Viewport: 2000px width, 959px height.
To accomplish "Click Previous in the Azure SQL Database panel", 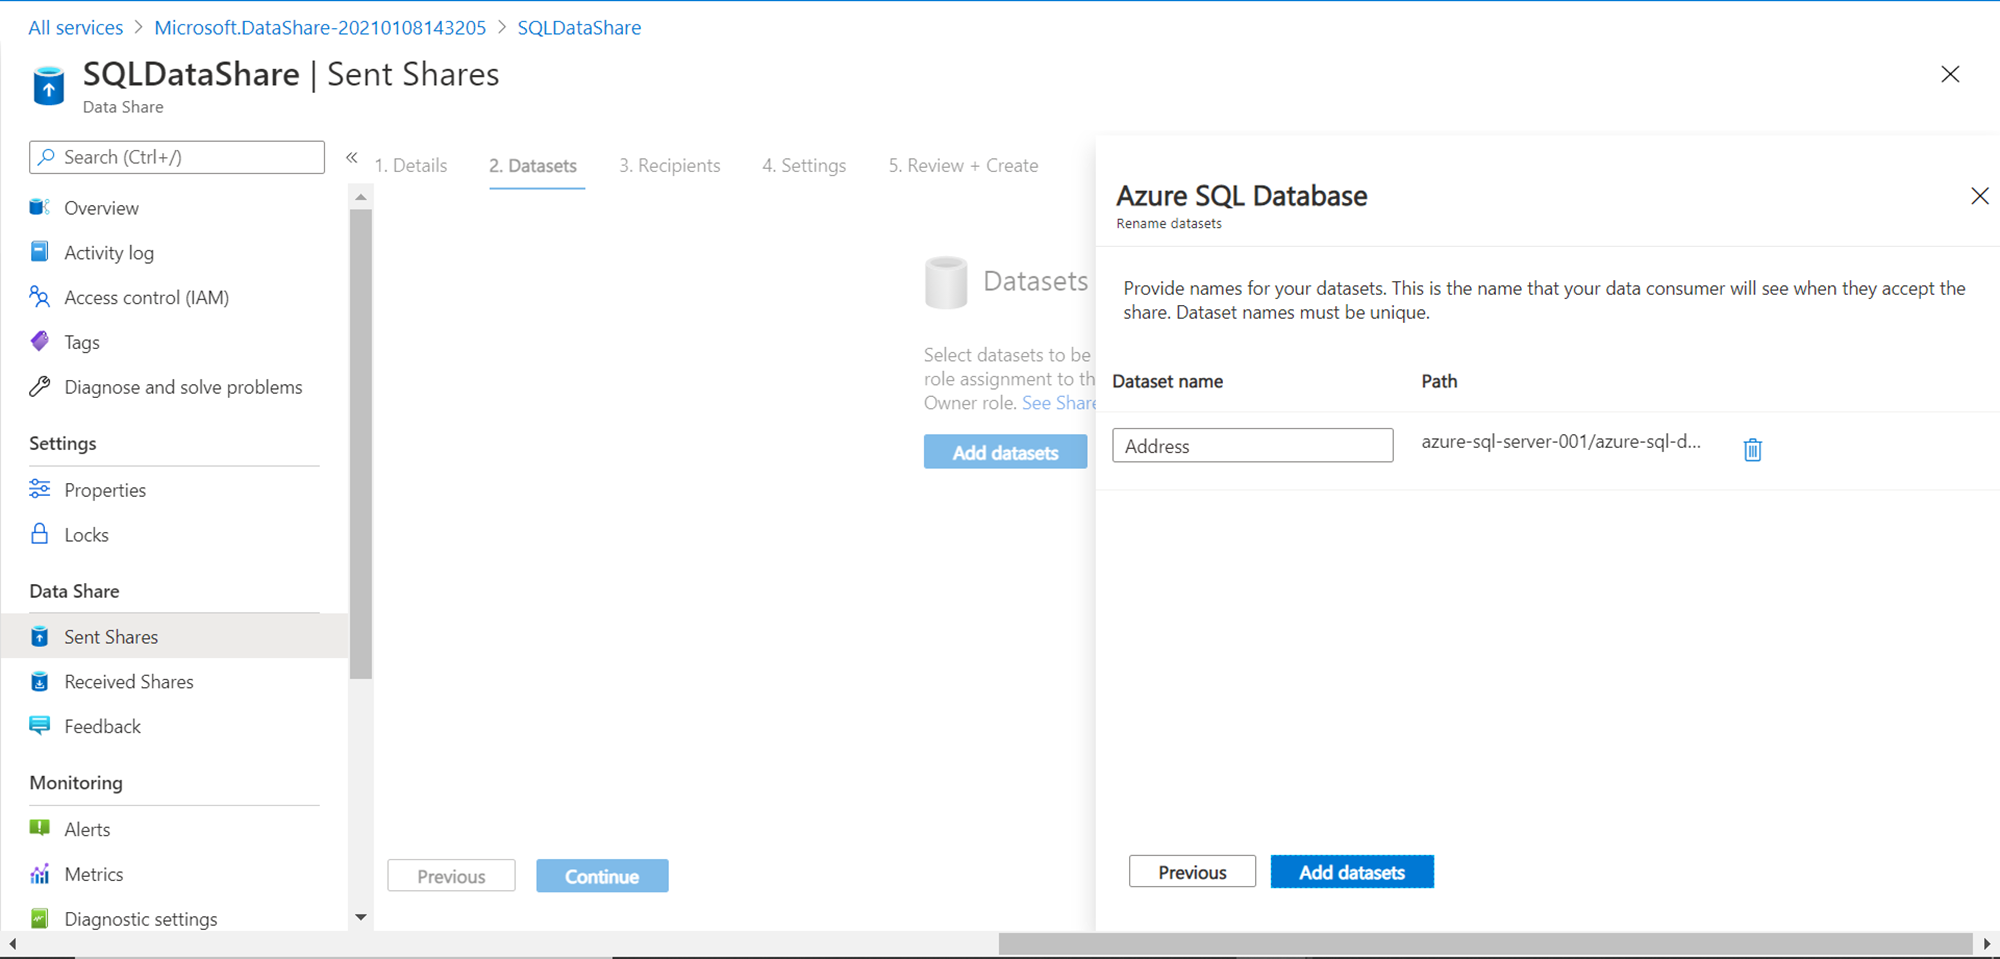I will (x=1192, y=872).
